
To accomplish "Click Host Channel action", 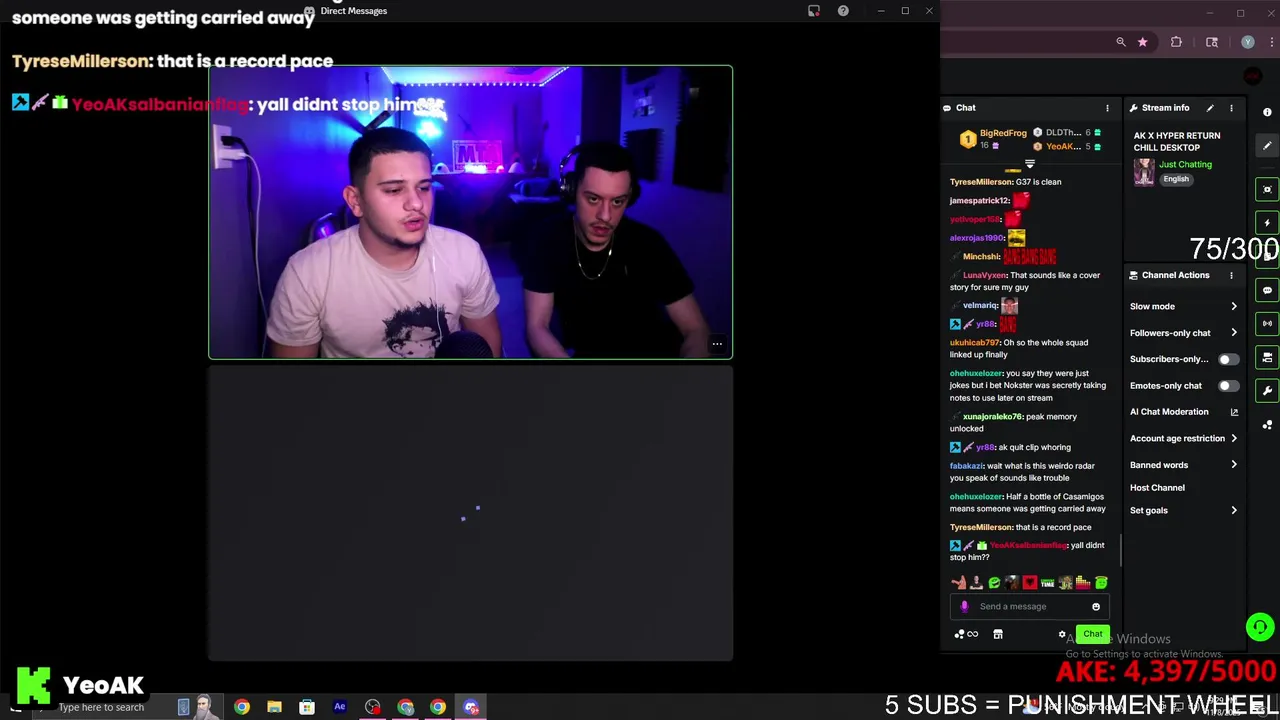I will coord(1157,488).
